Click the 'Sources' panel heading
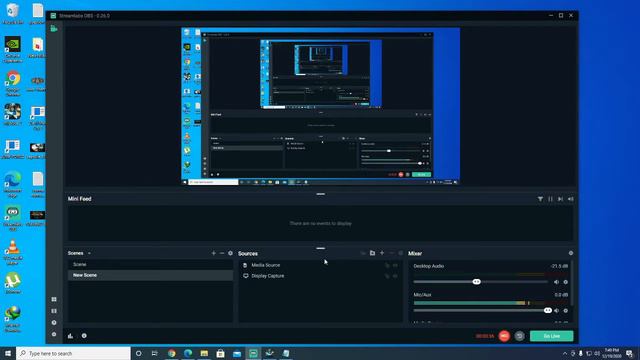Screen dimensions: 640x360 (x=248, y=253)
